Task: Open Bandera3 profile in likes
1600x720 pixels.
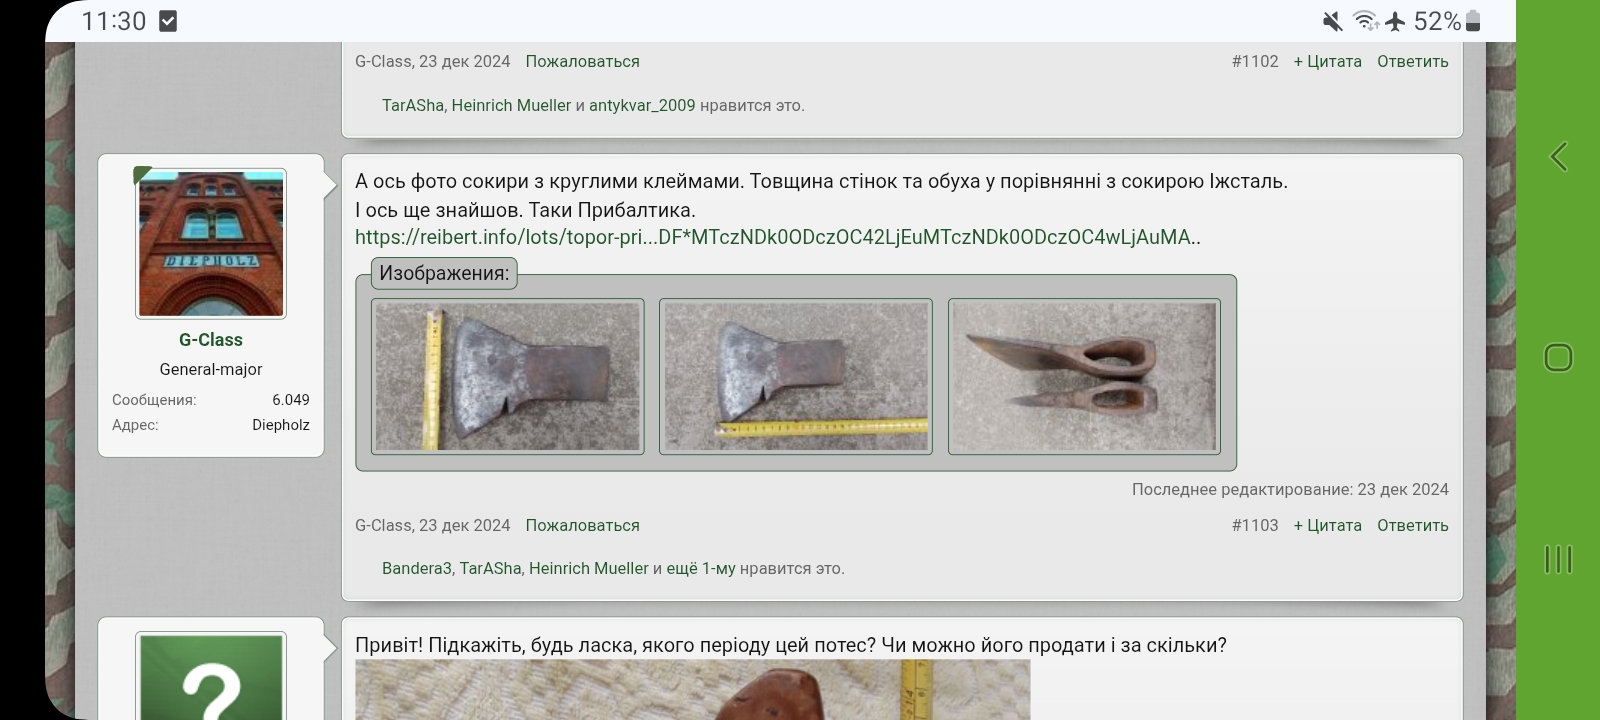Action: 417,568
